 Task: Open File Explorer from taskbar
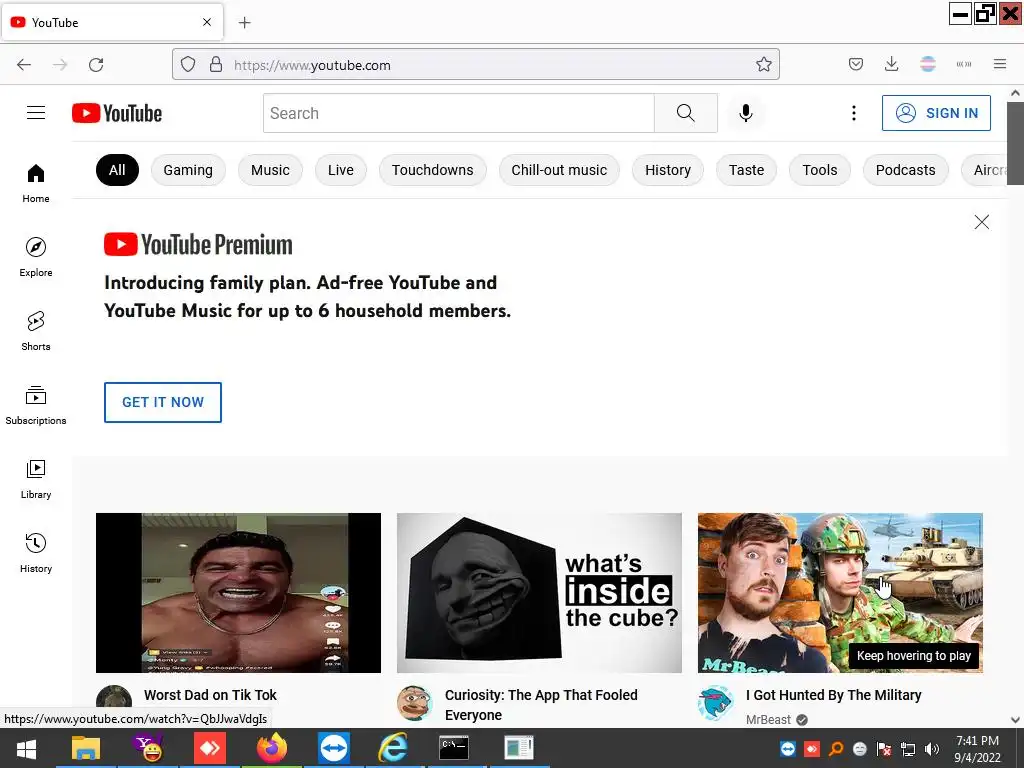tap(86, 748)
